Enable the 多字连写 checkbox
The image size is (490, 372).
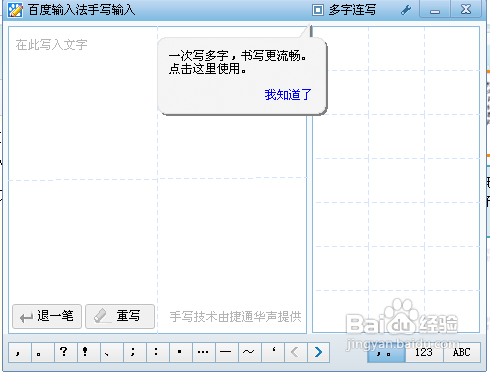coord(318,10)
